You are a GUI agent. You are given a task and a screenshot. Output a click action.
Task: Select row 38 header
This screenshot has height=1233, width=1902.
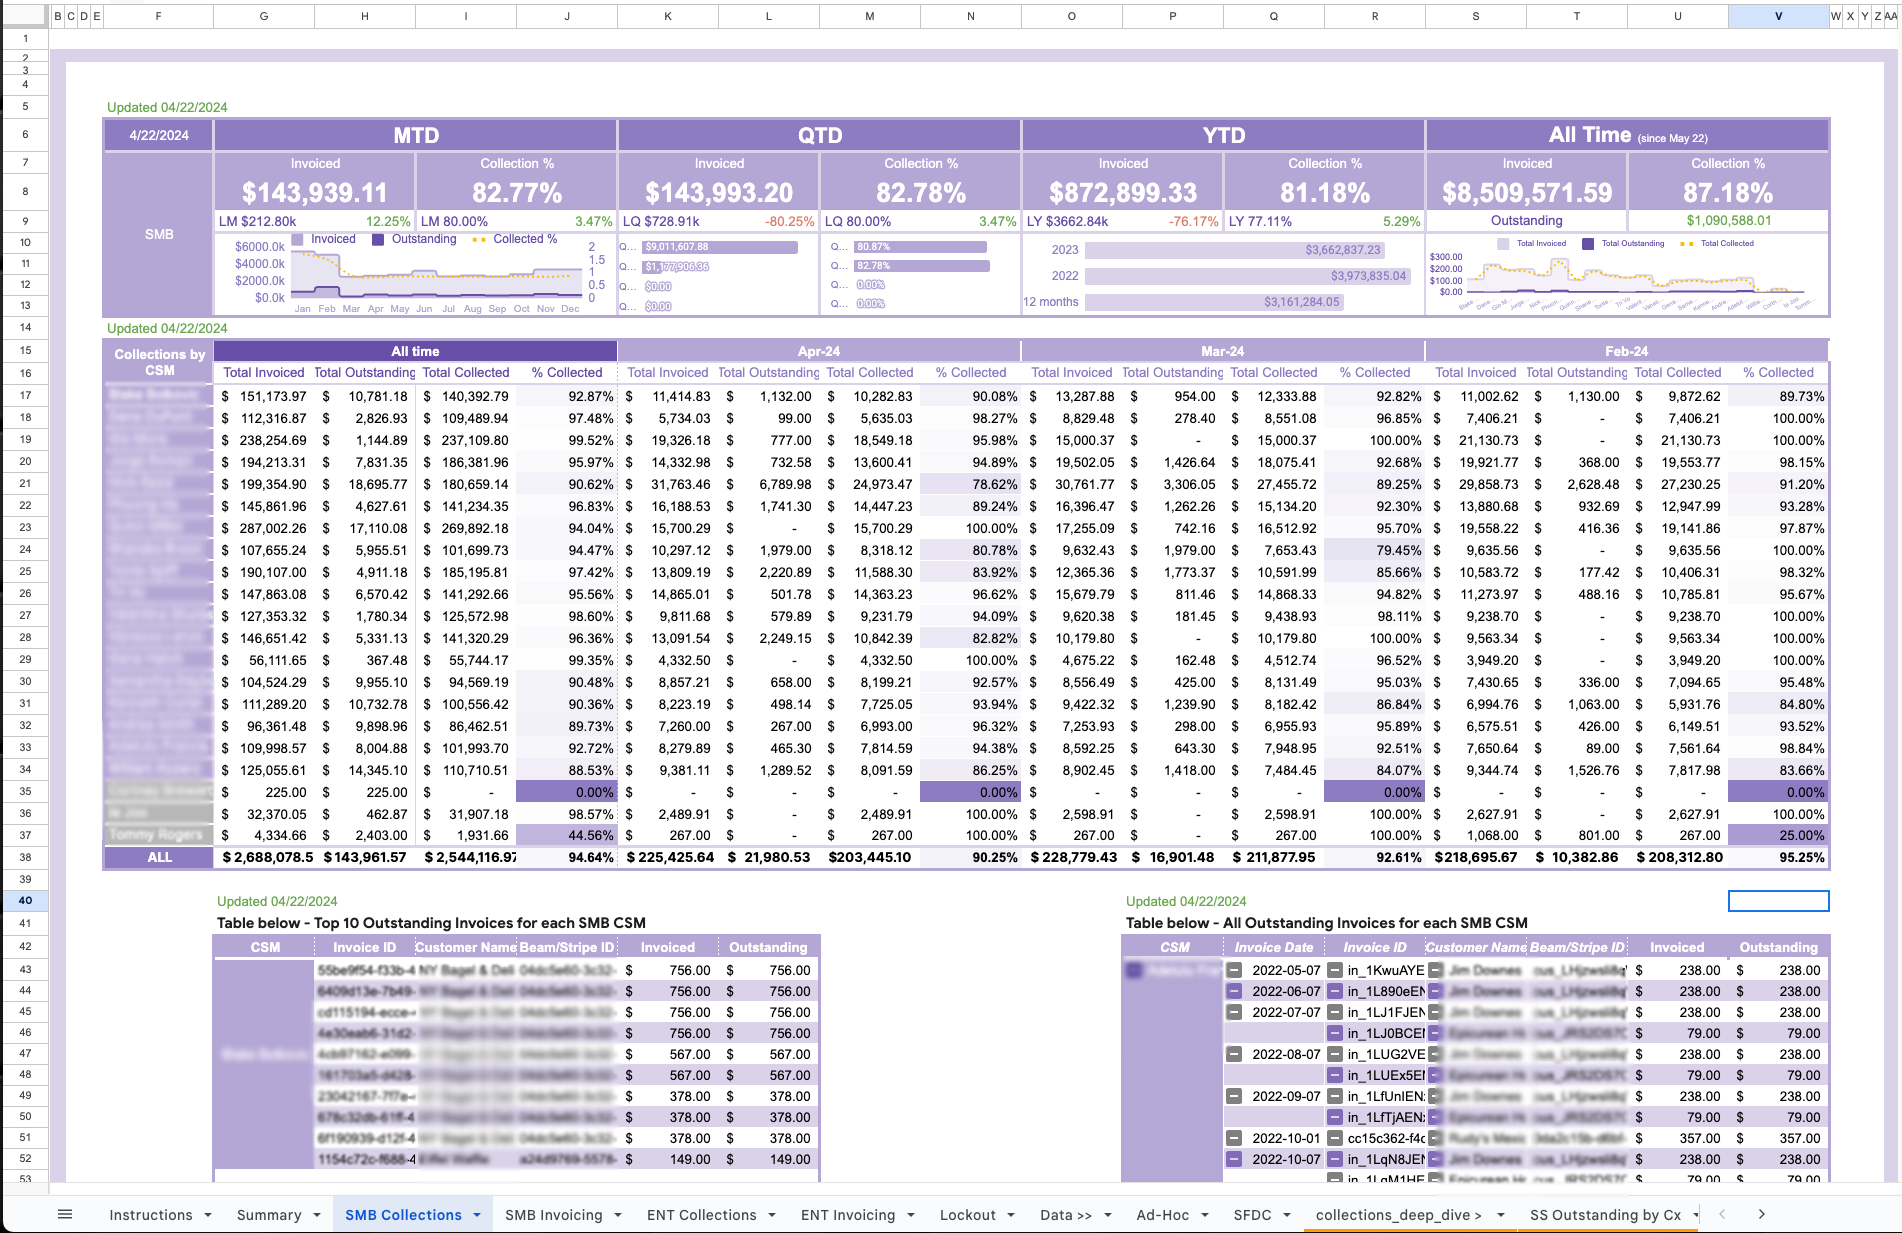(25, 857)
